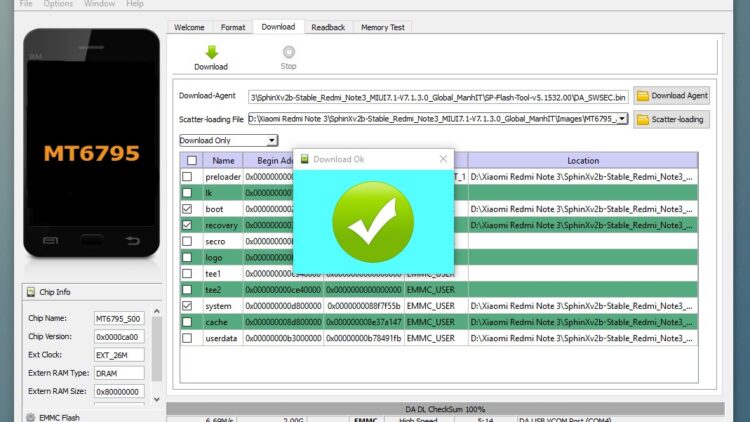Click the EMMC Flash icon
Viewport: 750px width, 422px height.
(29, 416)
